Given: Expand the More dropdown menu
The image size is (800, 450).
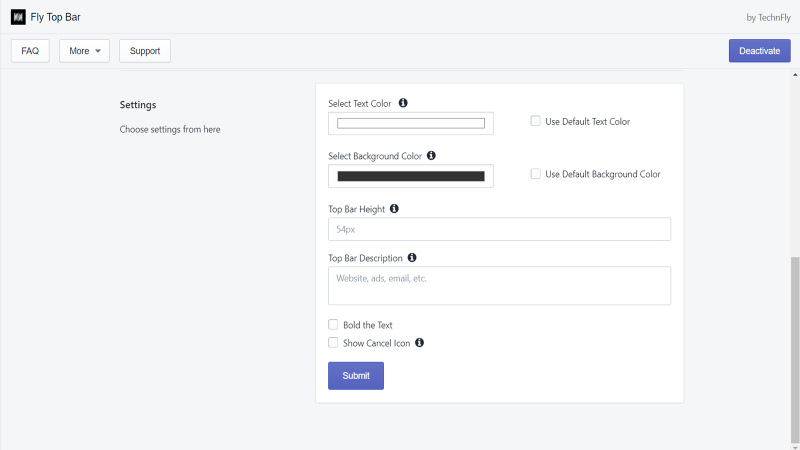Looking at the screenshot, I should pyautogui.click(x=84, y=51).
